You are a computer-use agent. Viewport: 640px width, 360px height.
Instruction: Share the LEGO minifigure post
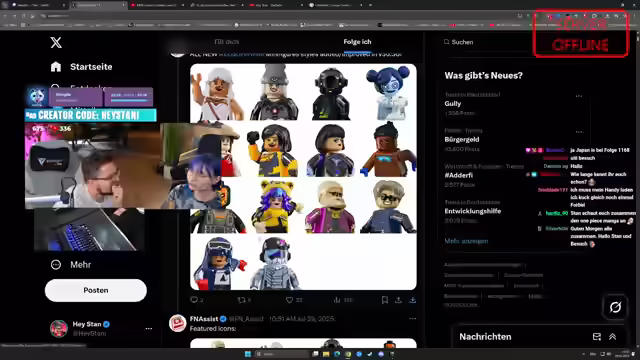coord(398,300)
